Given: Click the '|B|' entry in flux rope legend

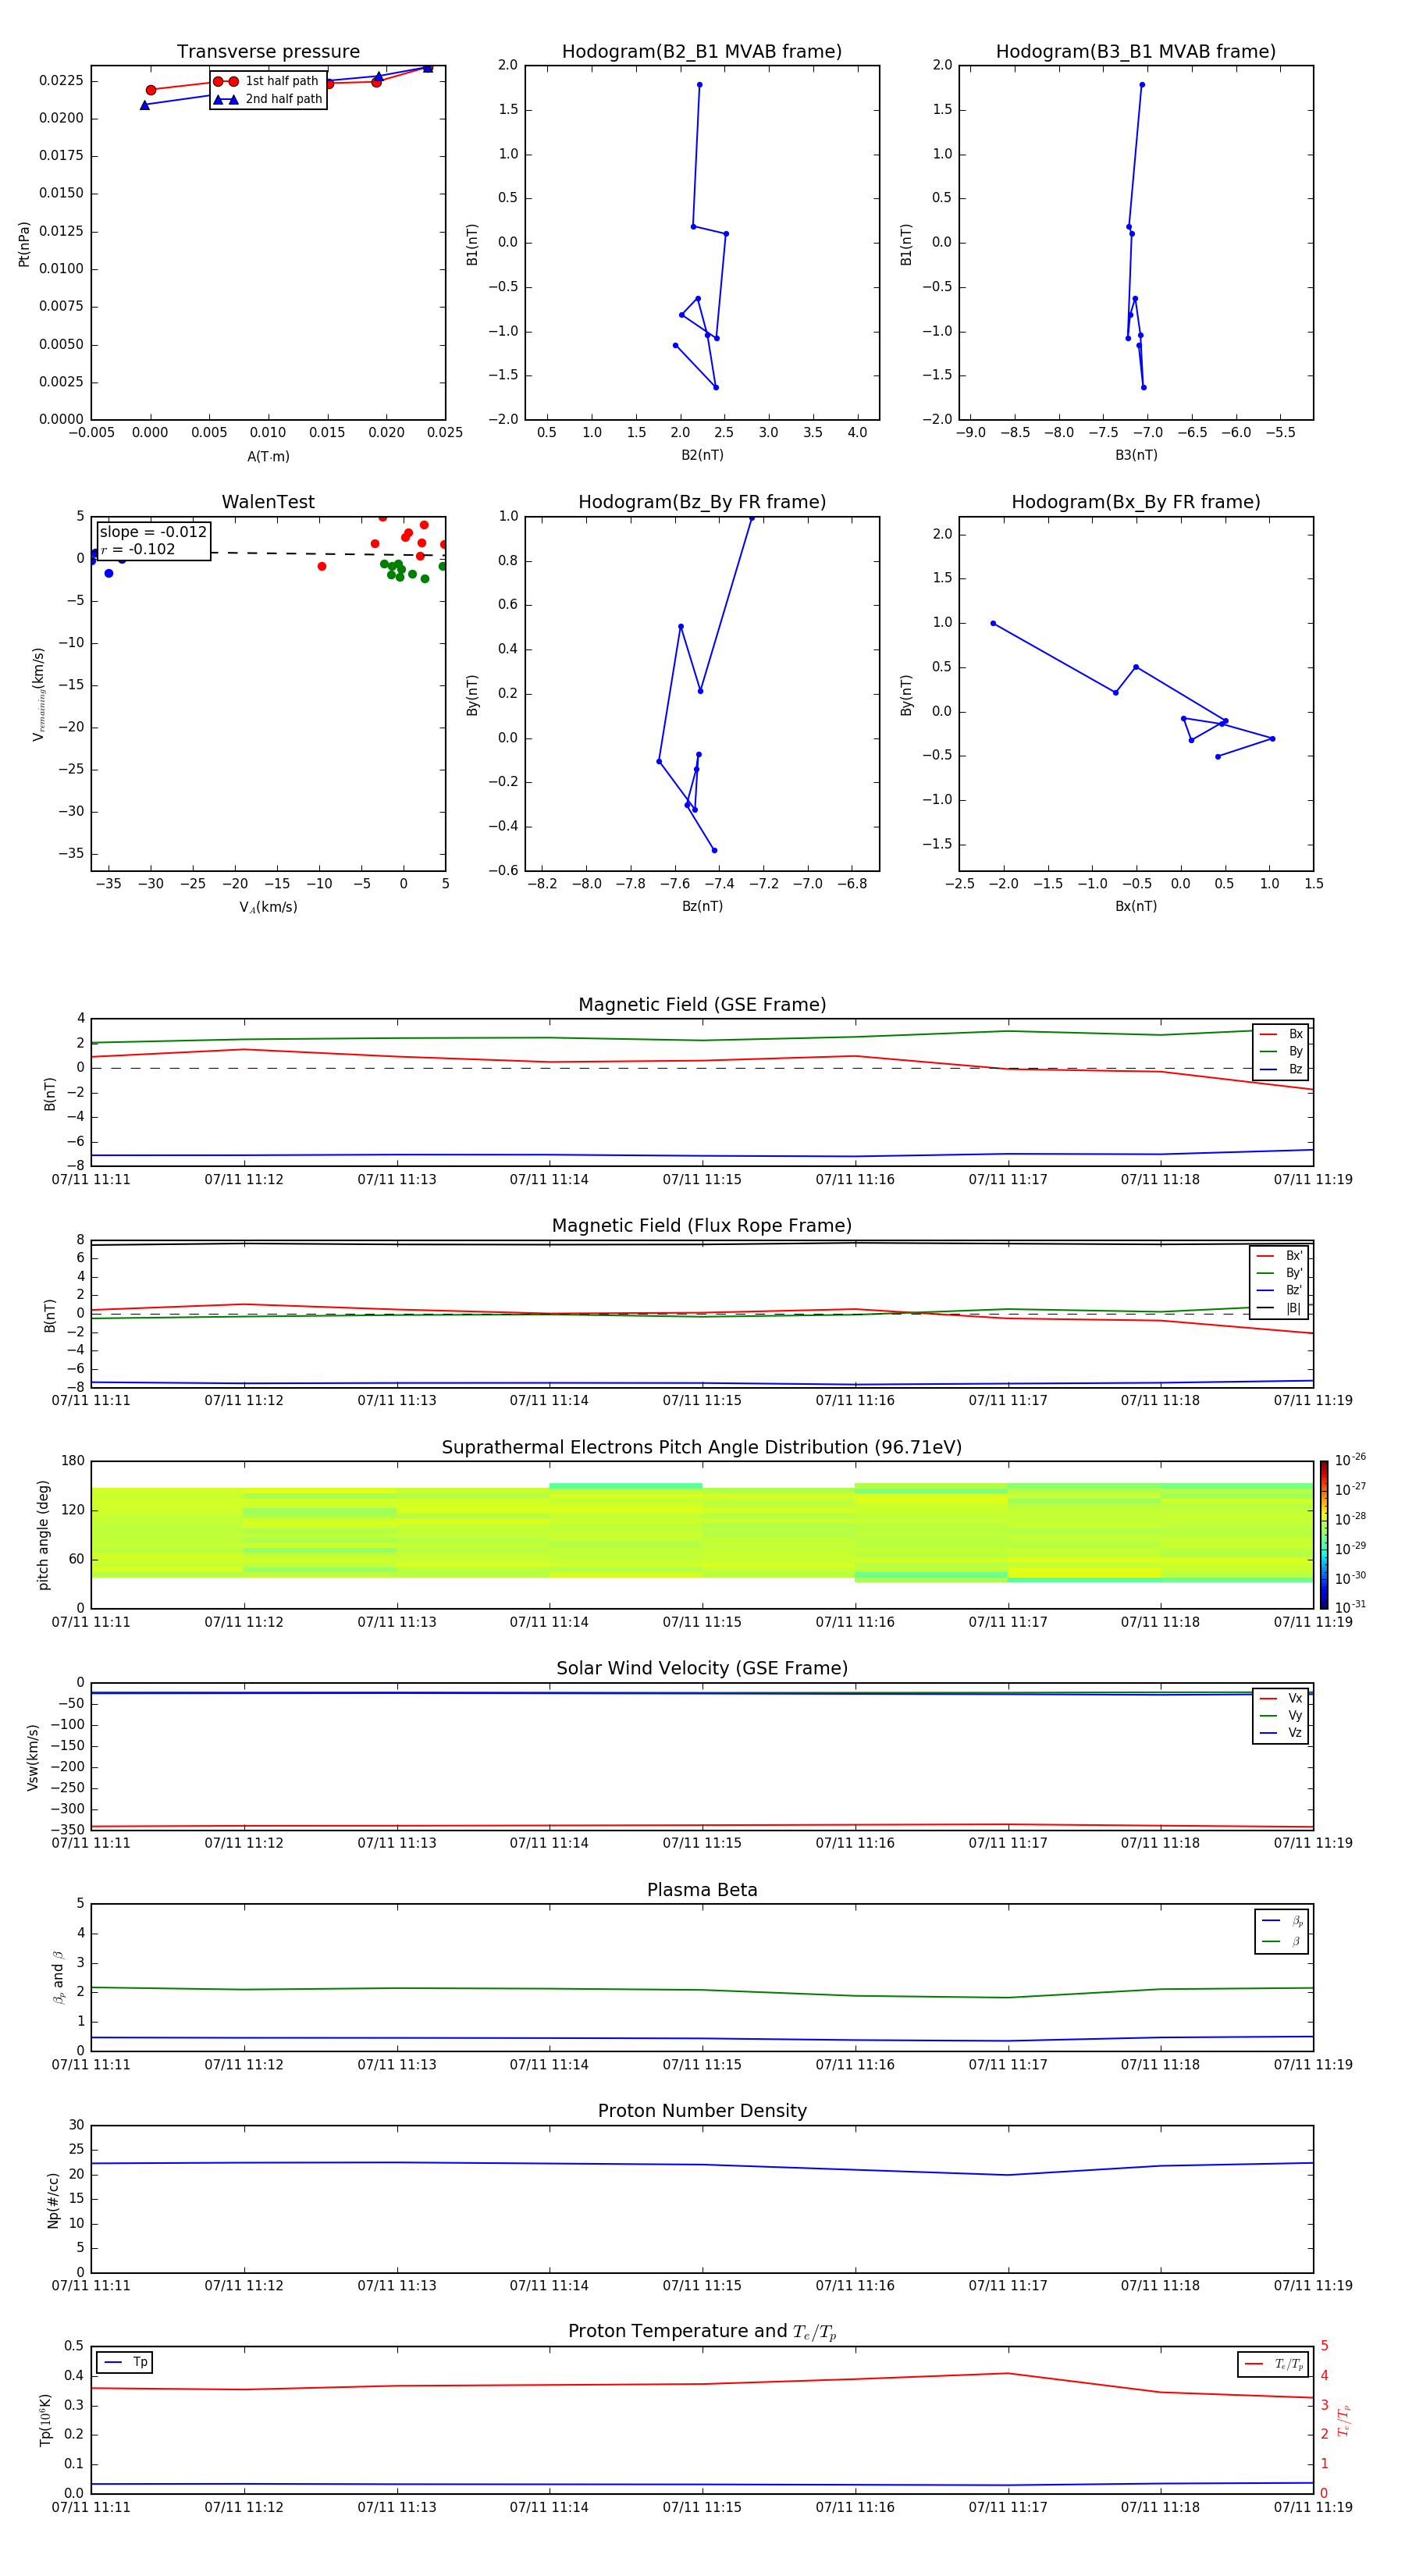Looking at the screenshot, I should coord(1279,1308).
